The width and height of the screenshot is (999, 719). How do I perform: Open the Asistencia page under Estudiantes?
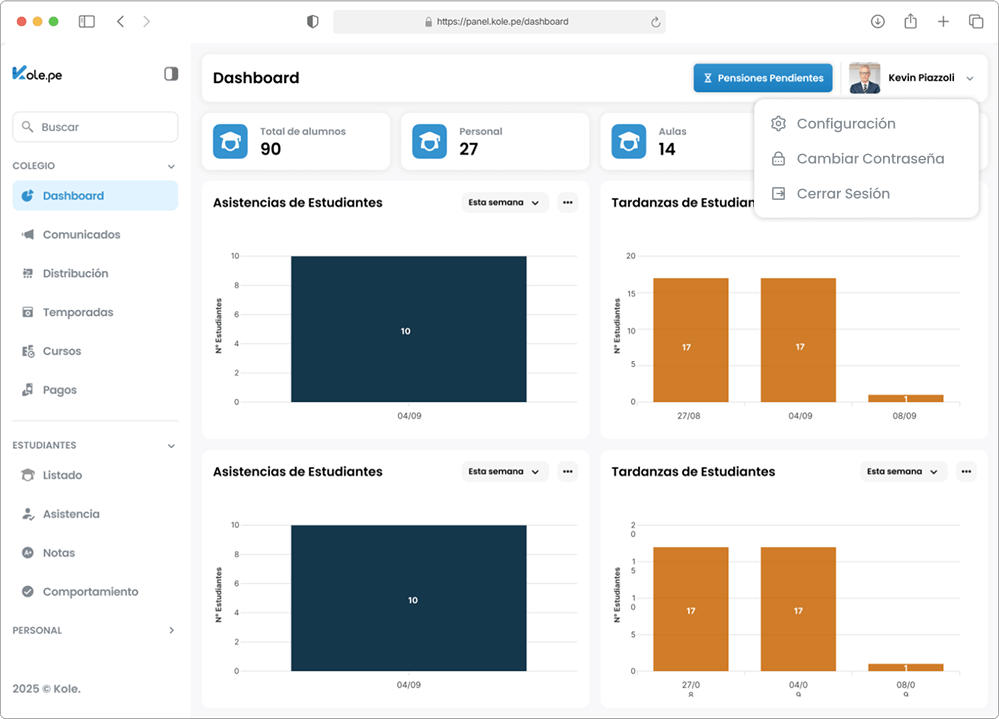[x=71, y=514]
